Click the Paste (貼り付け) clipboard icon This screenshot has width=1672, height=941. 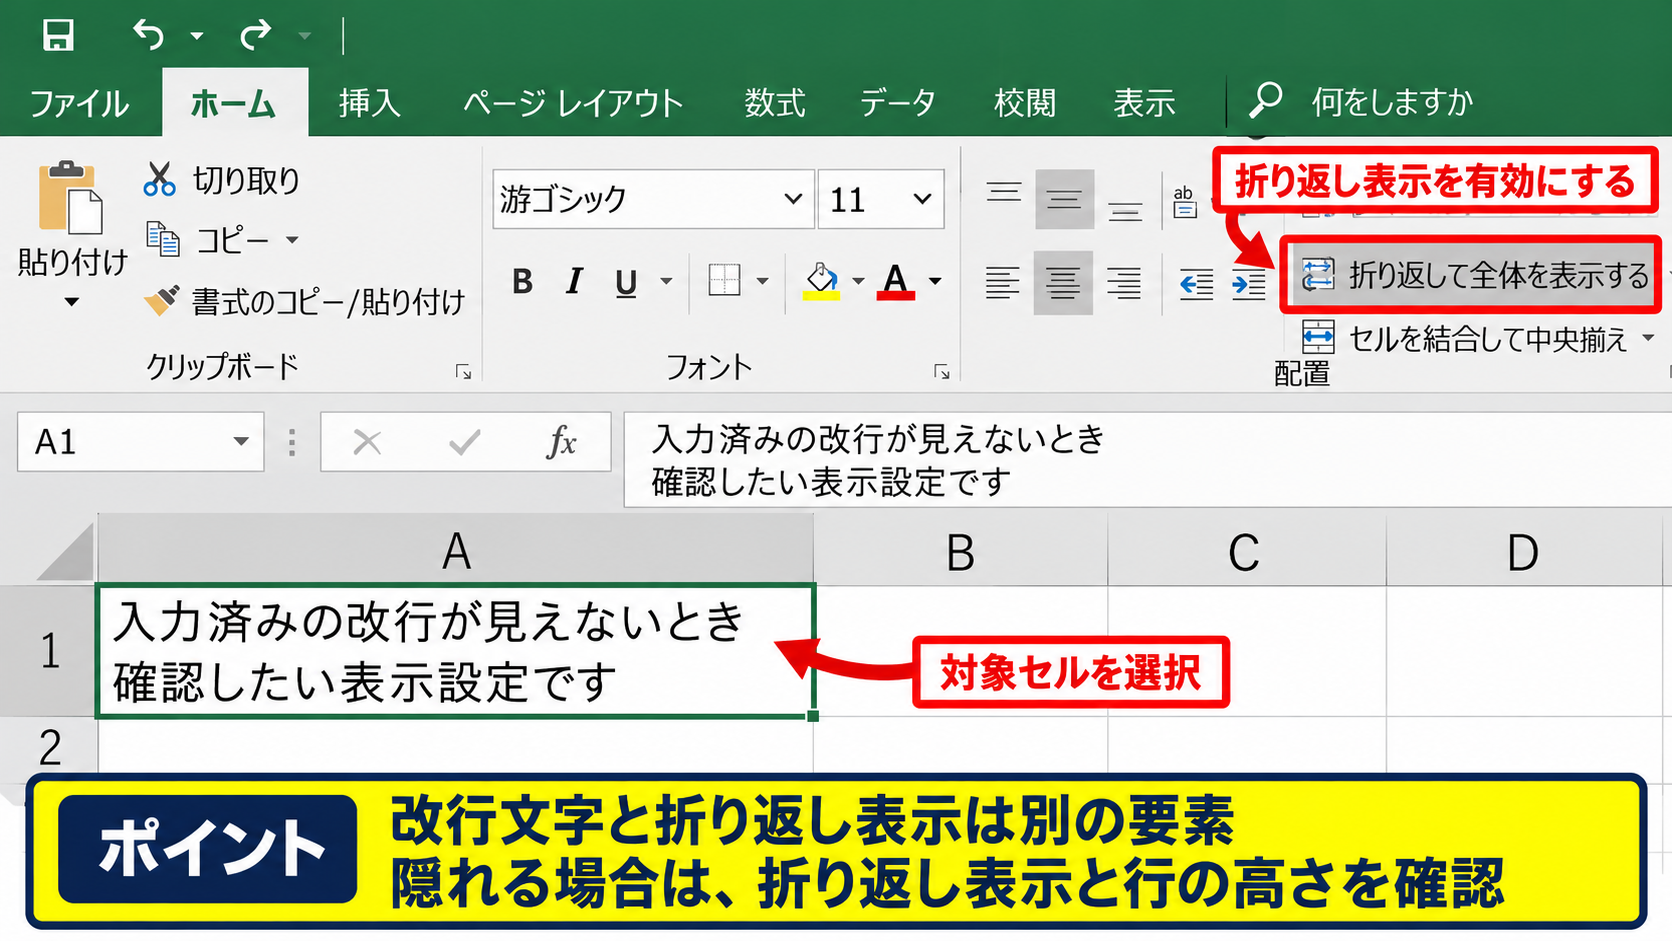[70, 197]
